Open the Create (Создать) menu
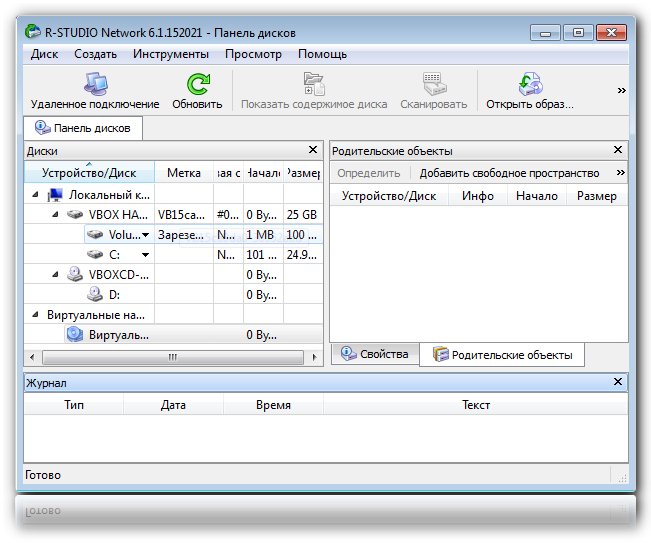Viewport: 651px width, 543px height. click(95, 54)
